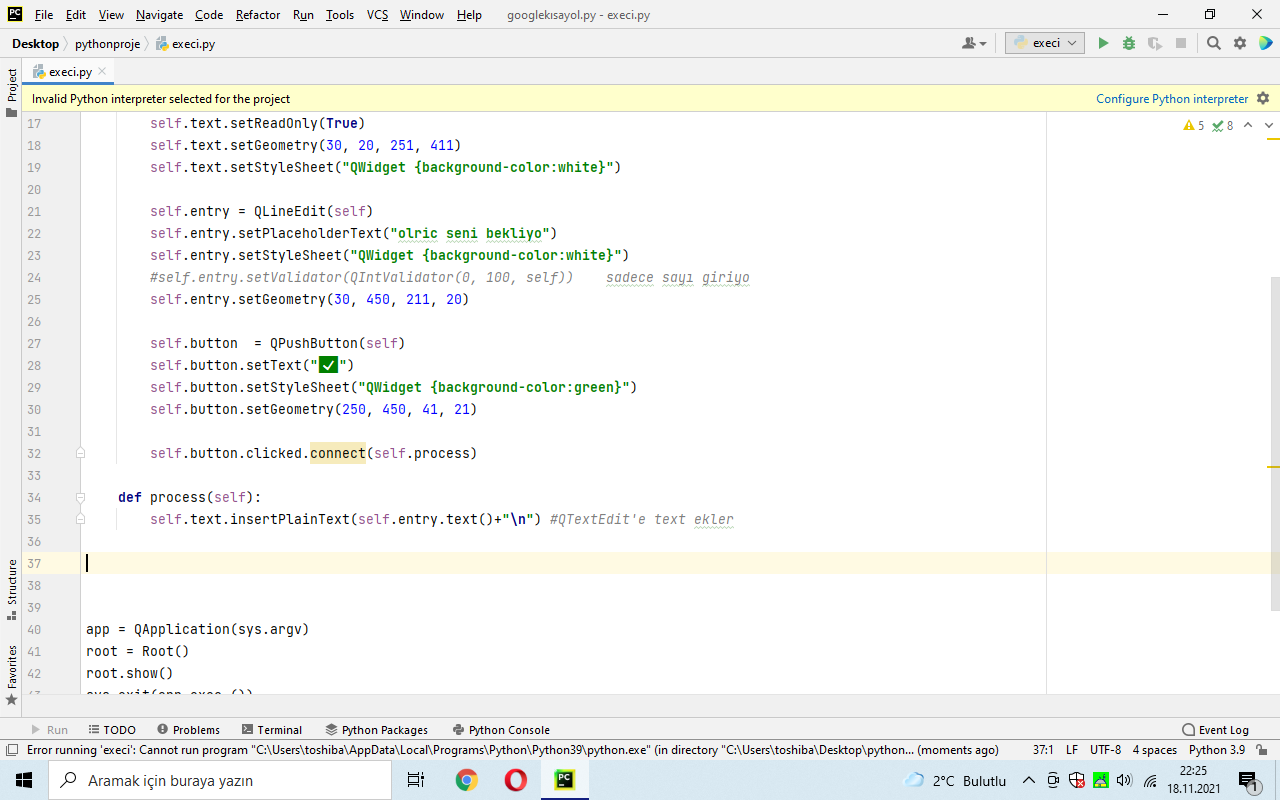Open the execi run configuration dropdown
The image size is (1280, 800).
pos(1044,43)
